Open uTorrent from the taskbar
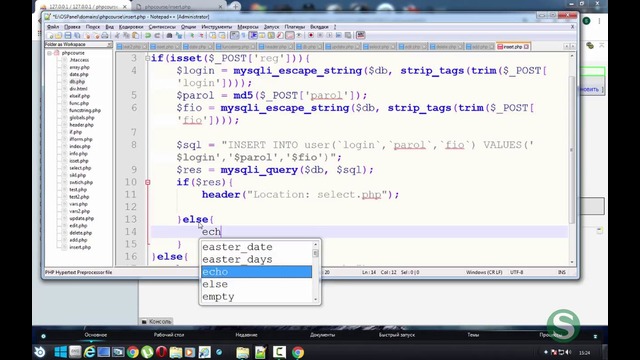The width and height of the screenshot is (640, 360). point(147,352)
